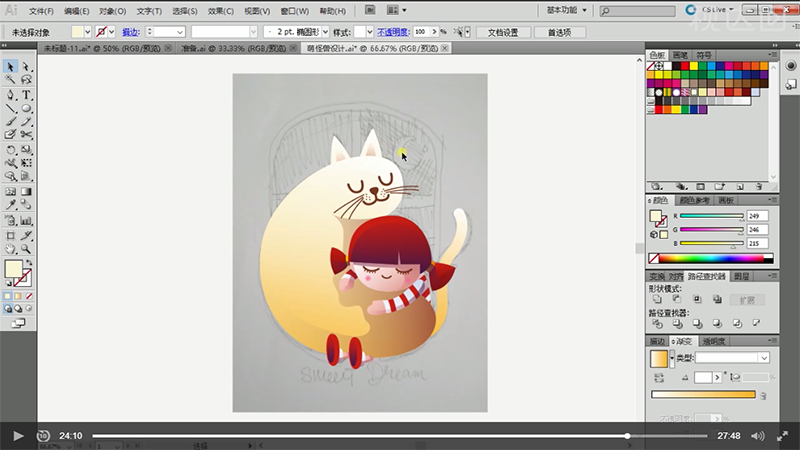
Task: Click the rewind 10 seconds button
Action: click(x=43, y=436)
